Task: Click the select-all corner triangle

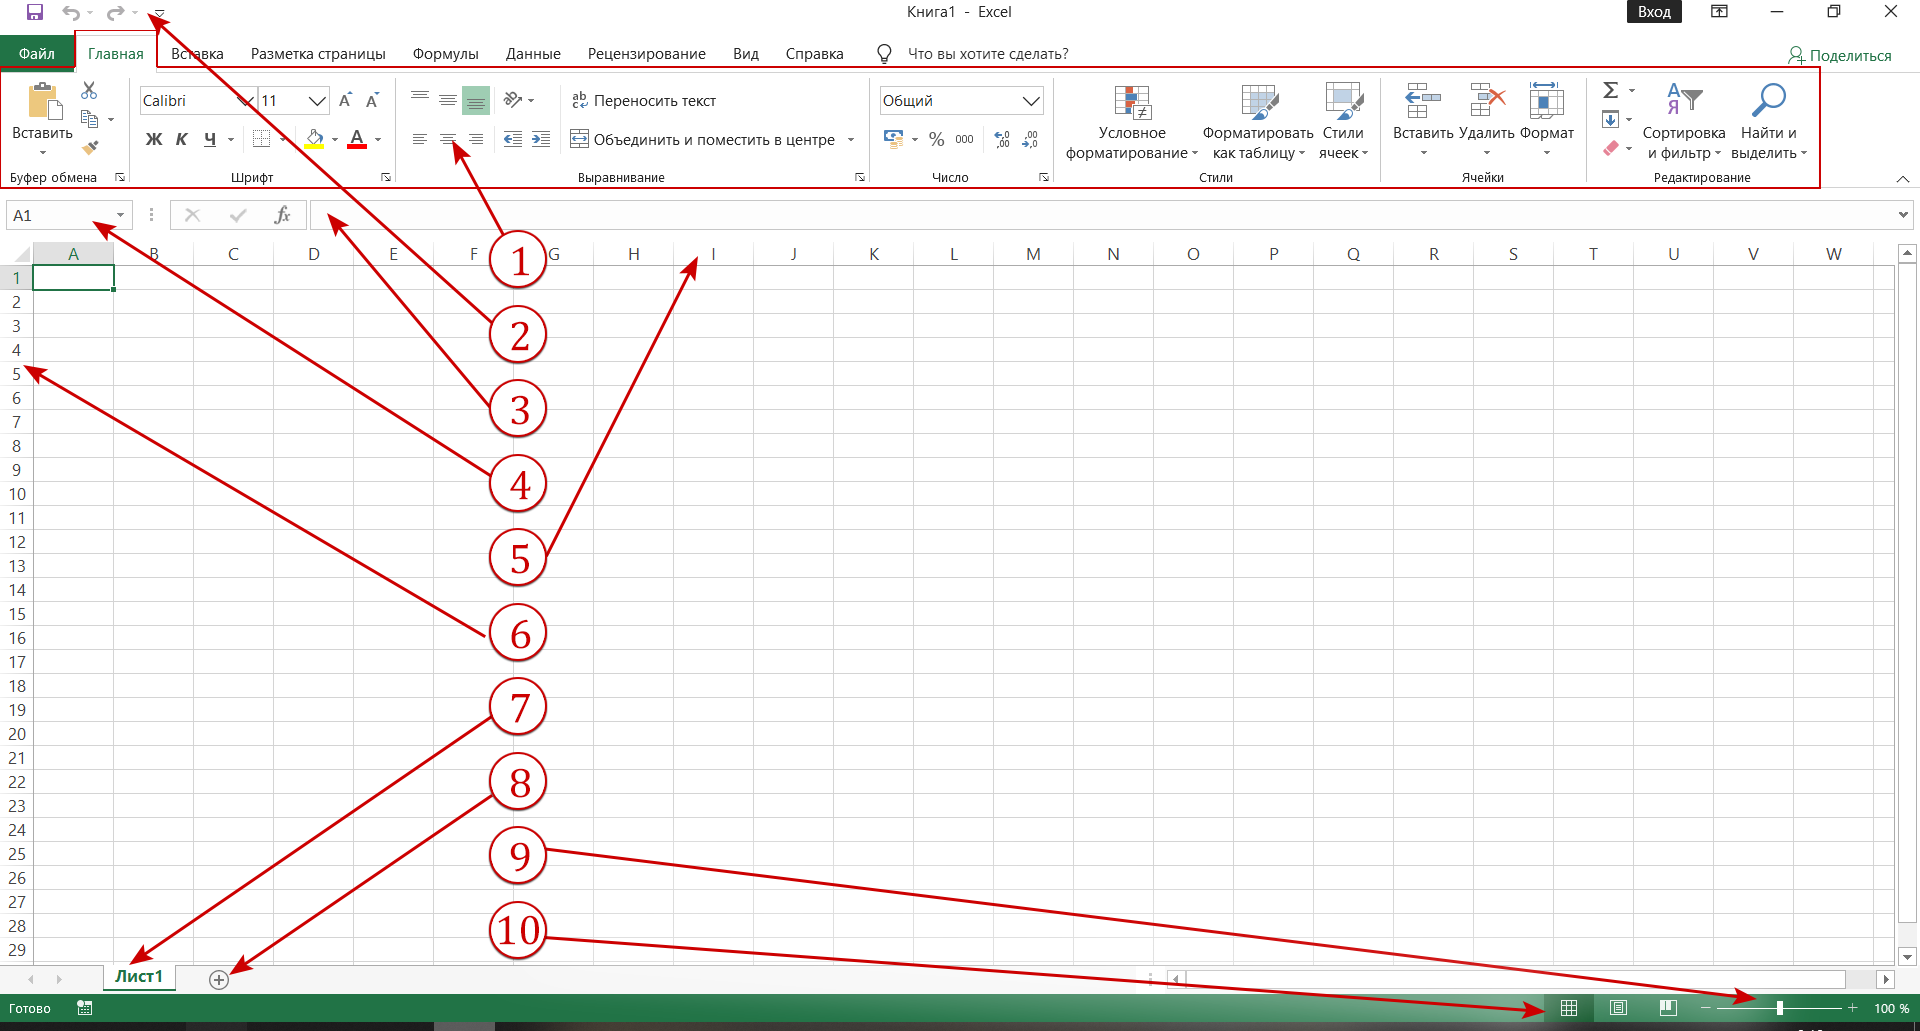Action: pyautogui.click(x=21, y=255)
